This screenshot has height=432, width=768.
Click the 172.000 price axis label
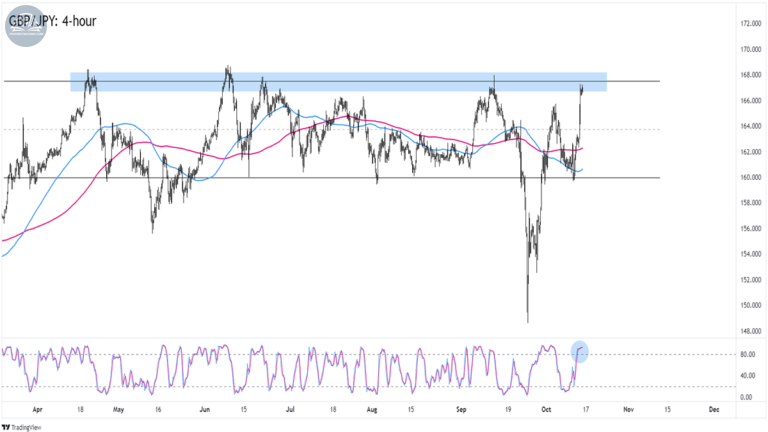(751, 24)
